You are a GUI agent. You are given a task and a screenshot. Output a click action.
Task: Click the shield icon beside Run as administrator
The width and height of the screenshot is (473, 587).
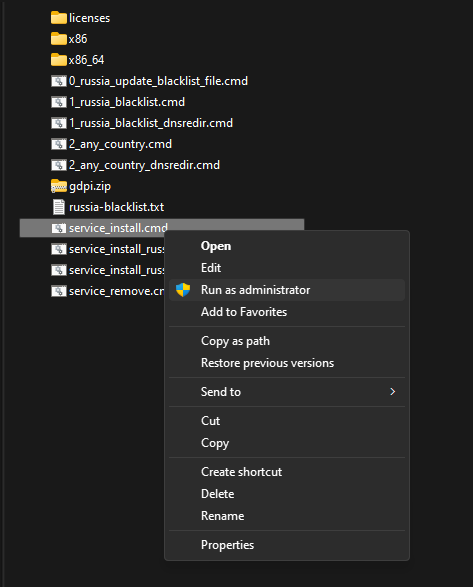(183, 290)
